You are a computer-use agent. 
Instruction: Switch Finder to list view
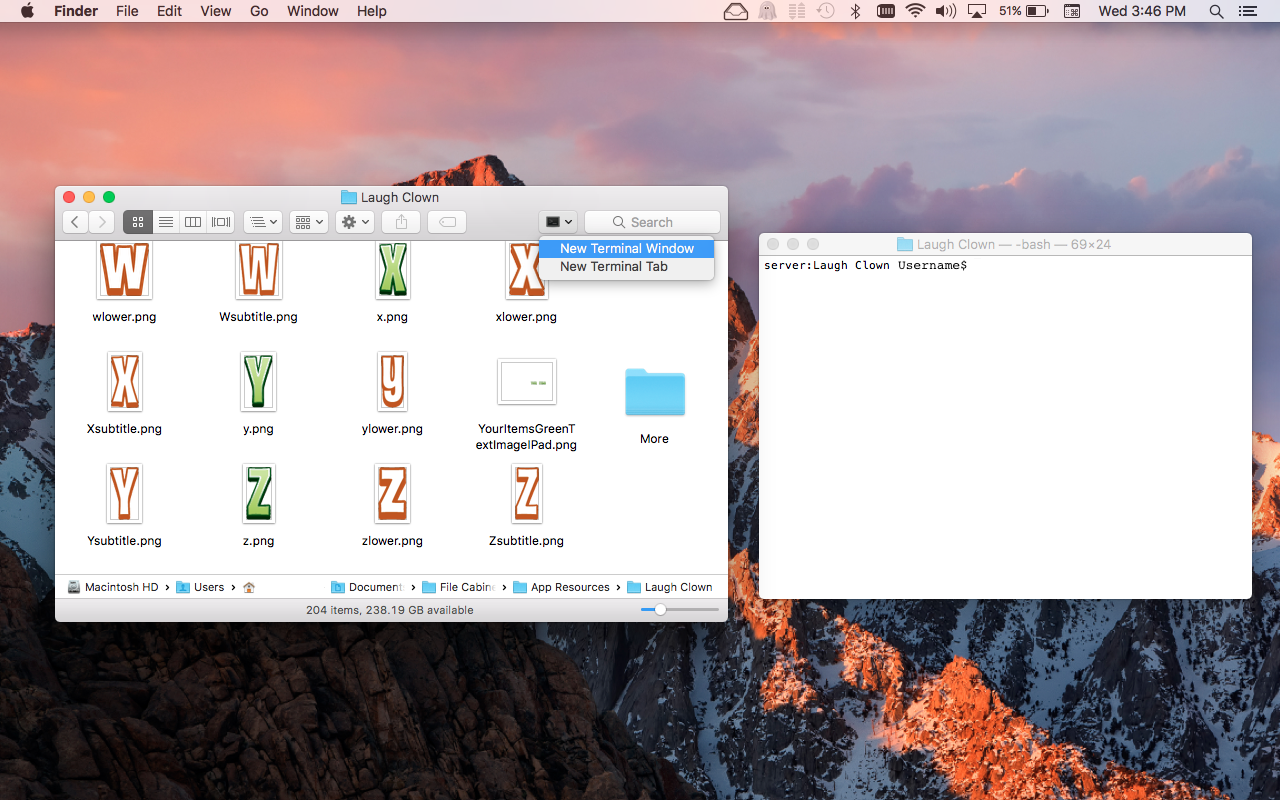(x=166, y=222)
